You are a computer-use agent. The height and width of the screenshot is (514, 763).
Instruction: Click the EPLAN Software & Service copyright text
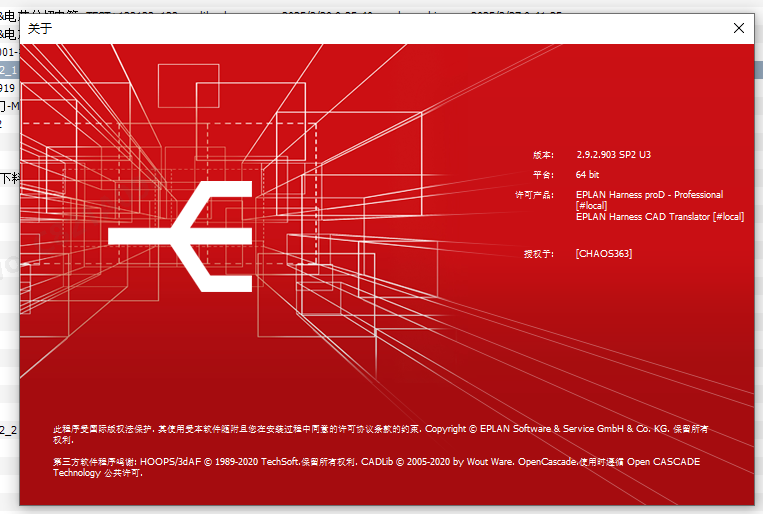point(566,428)
